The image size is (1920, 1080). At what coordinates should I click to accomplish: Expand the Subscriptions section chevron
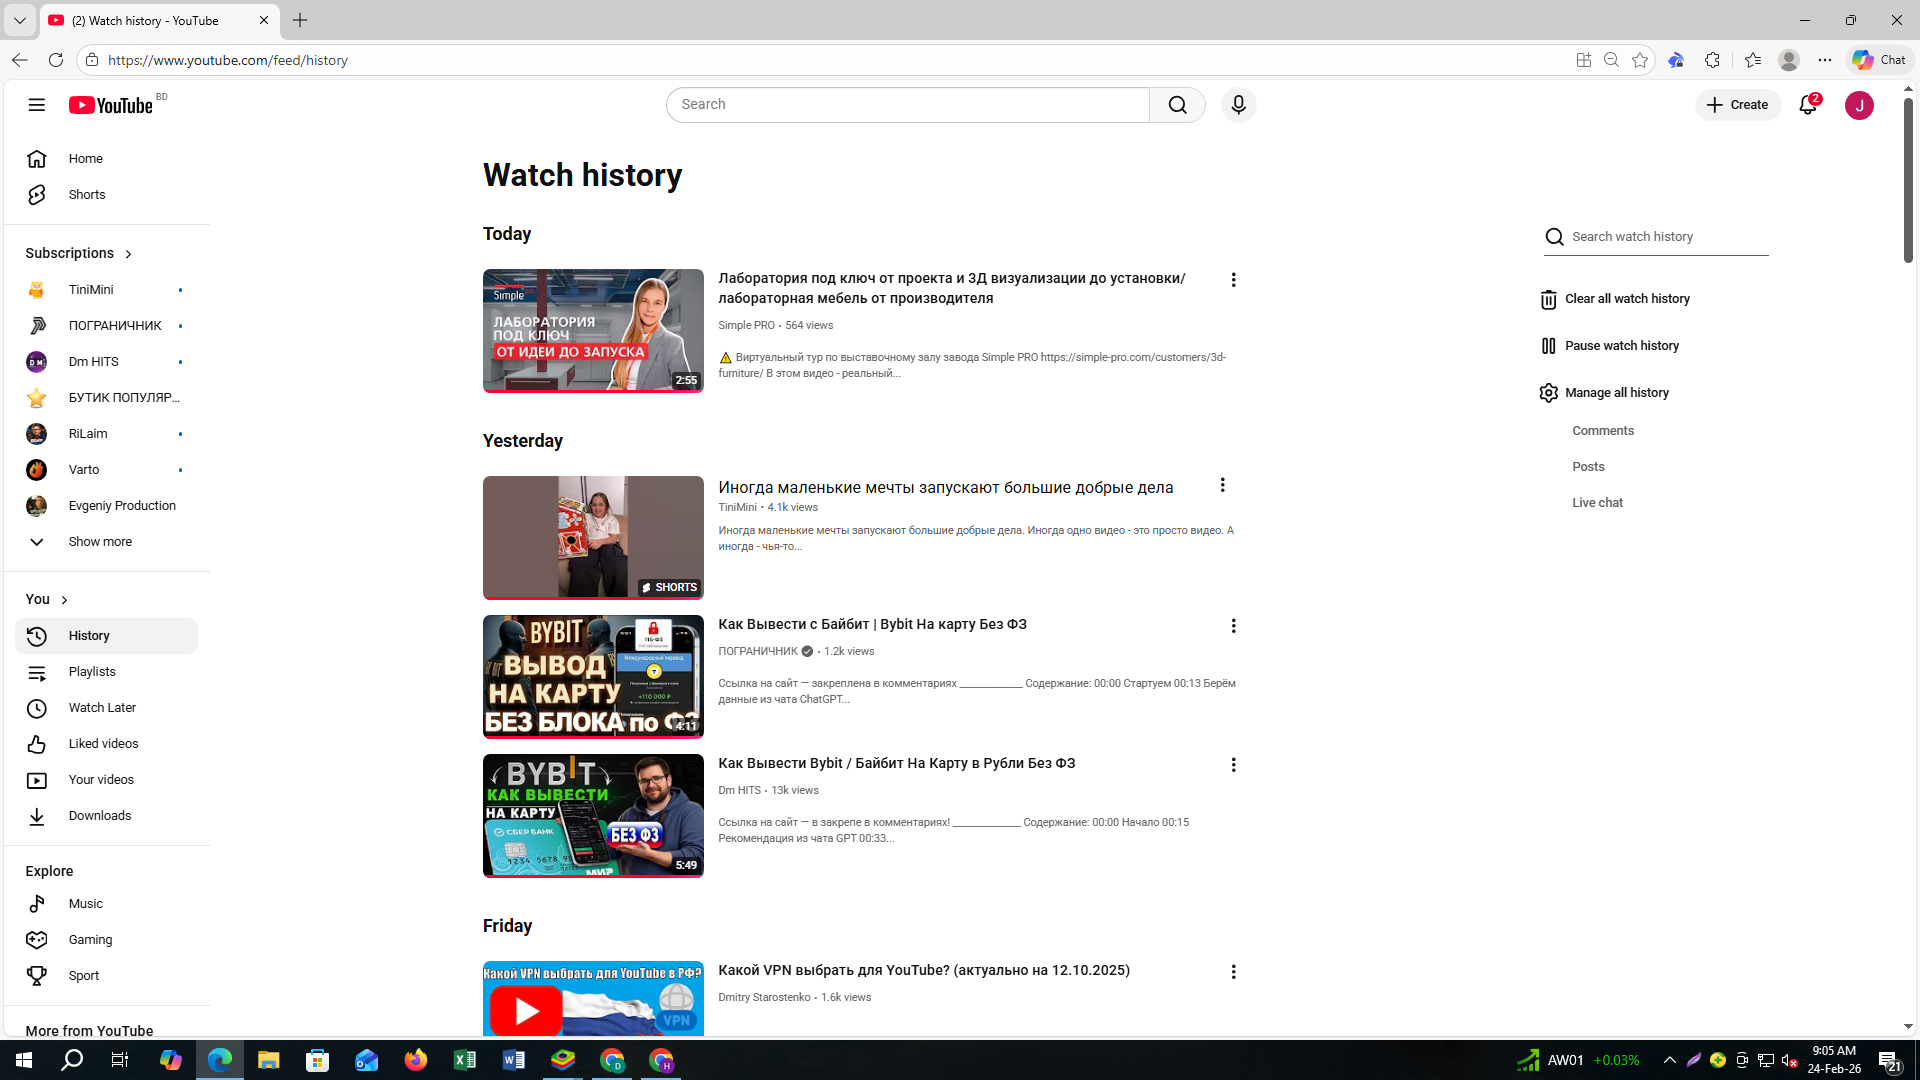point(128,254)
